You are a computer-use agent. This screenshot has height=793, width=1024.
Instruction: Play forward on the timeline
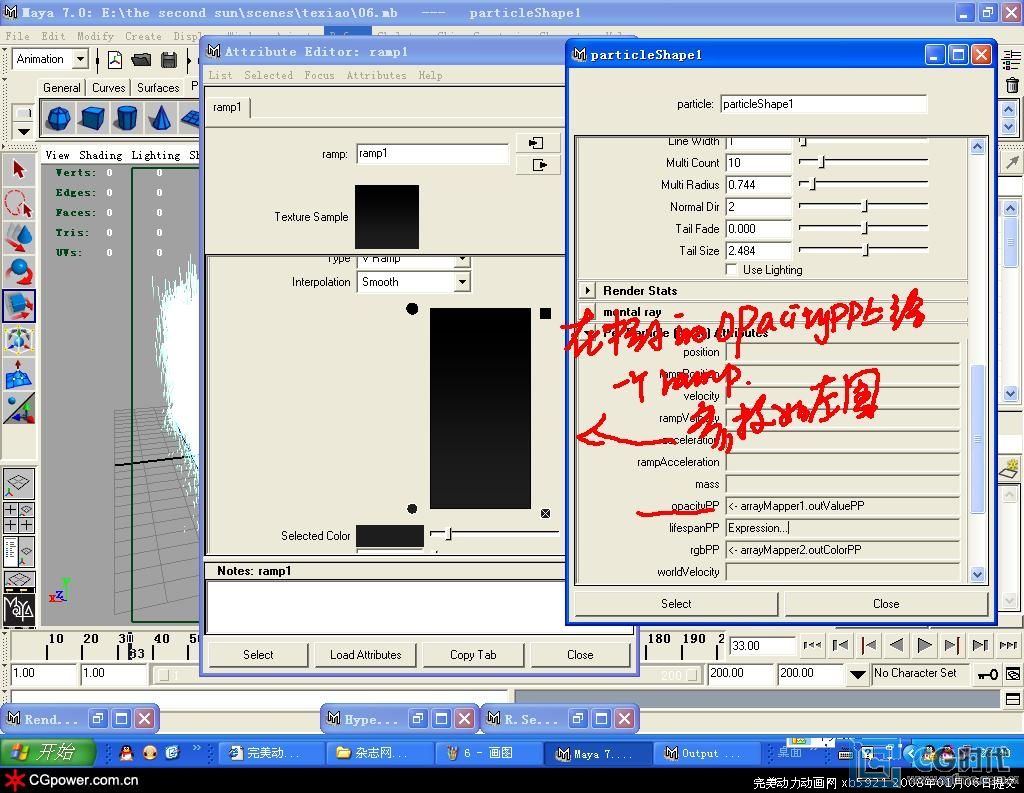tap(924, 645)
